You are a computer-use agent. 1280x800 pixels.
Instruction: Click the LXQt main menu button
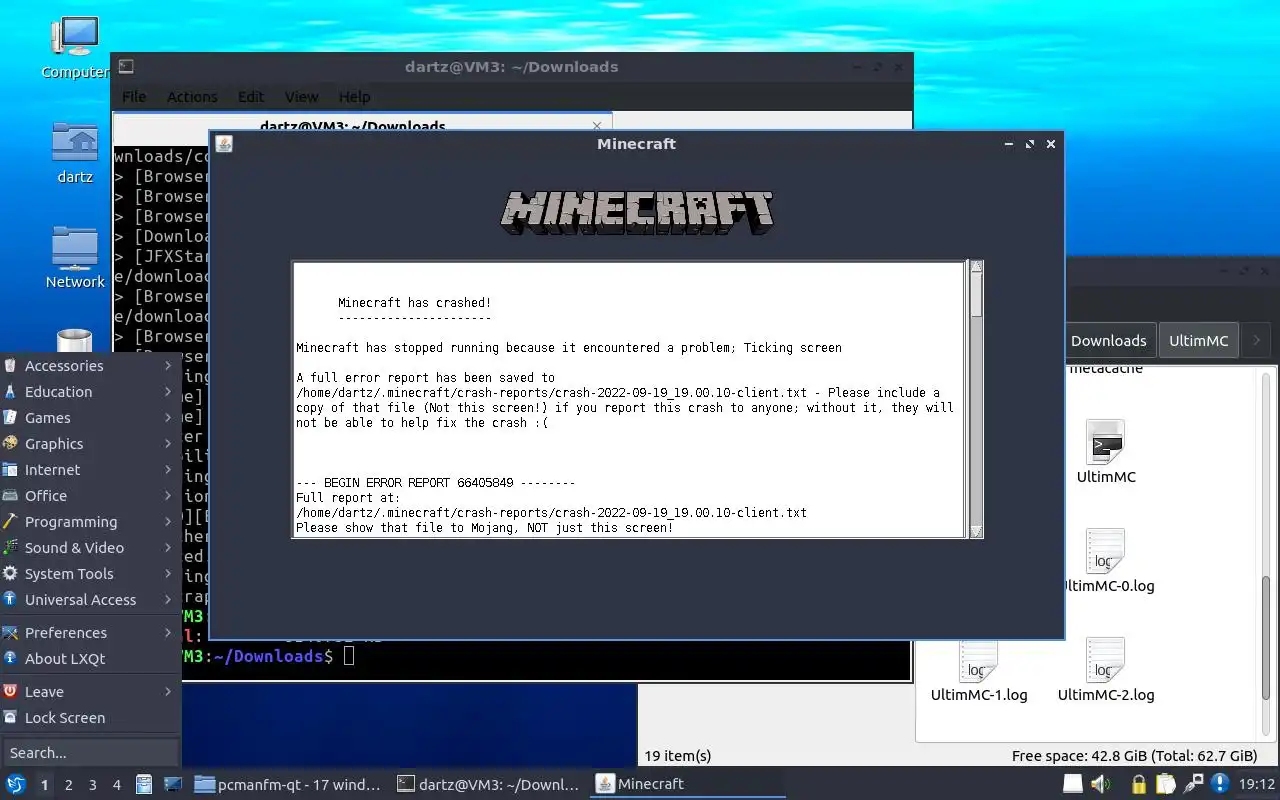(16, 784)
